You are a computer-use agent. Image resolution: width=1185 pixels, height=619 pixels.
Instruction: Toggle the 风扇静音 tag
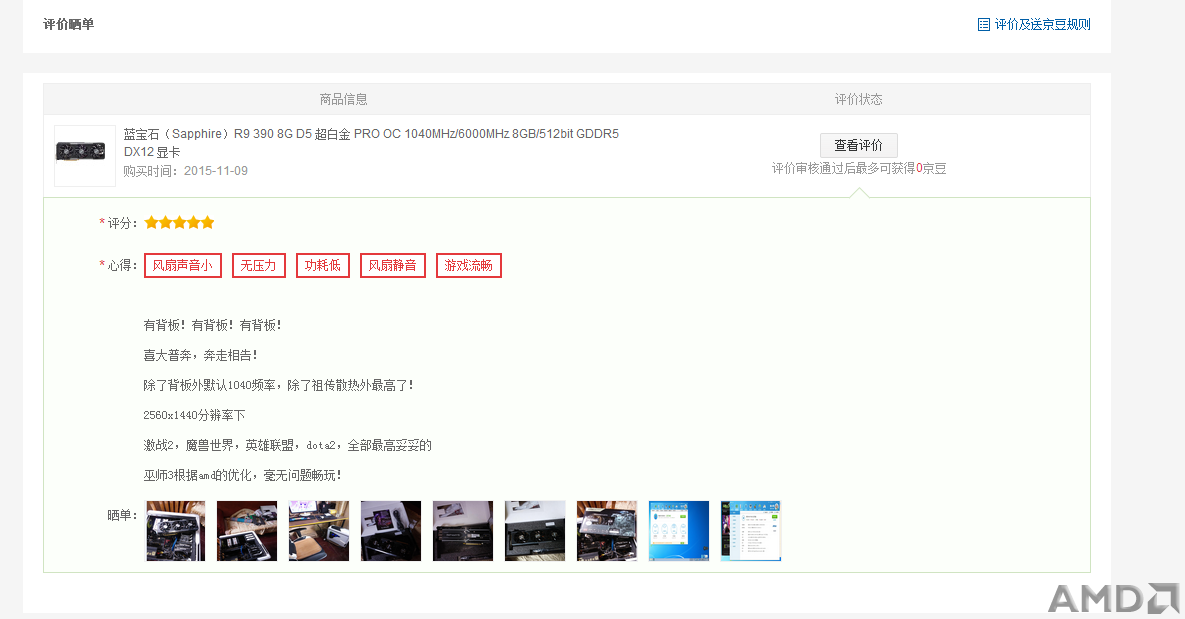(393, 265)
